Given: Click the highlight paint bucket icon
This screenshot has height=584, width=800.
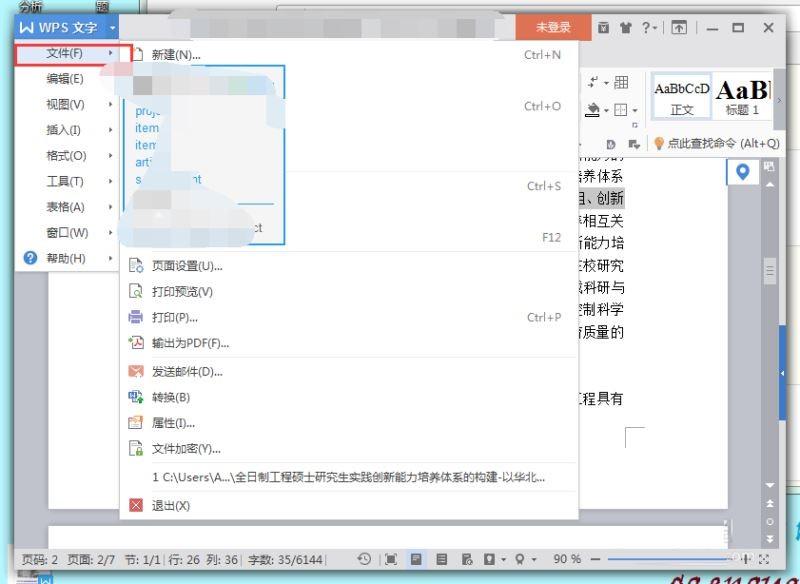Looking at the screenshot, I should [594, 110].
